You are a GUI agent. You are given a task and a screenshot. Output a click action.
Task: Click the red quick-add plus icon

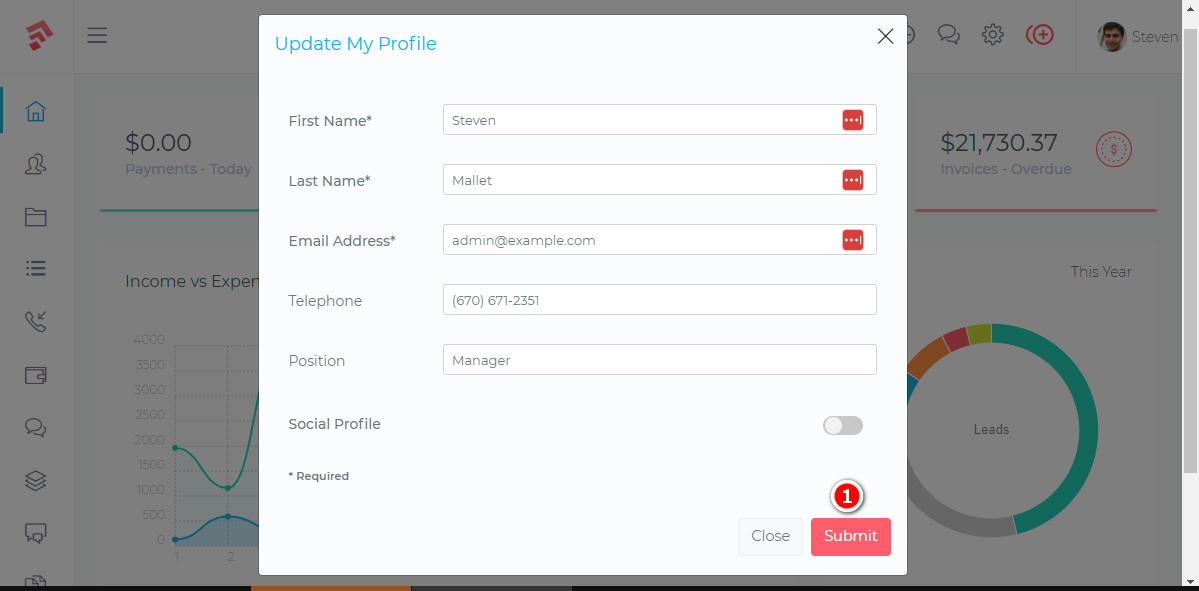(1040, 35)
